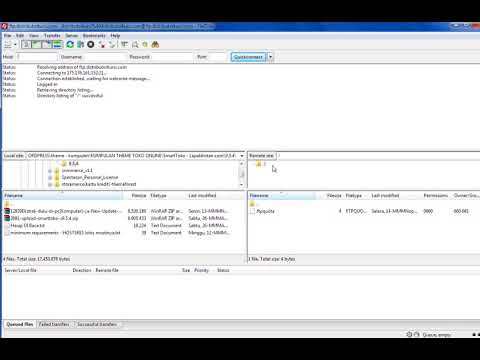Screen dimensions: 480x360
Task: Expand the ecommerce_v1.1 folder node
Action: tap(50, 171)
